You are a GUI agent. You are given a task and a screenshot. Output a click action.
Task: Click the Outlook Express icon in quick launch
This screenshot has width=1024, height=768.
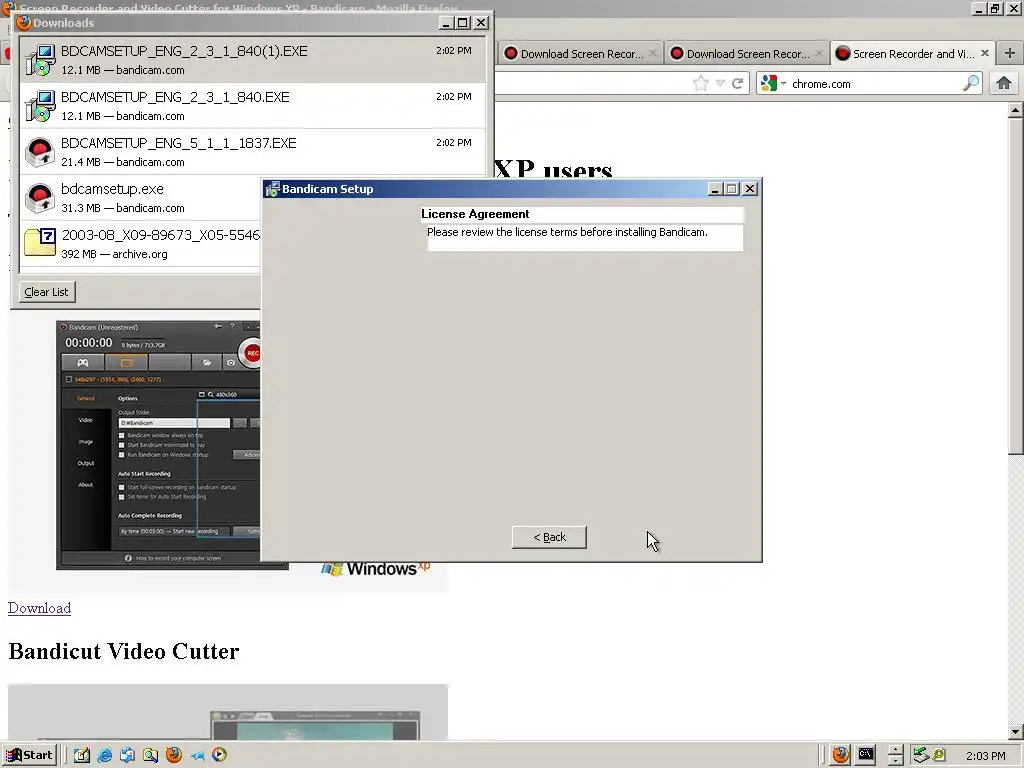pyautogui.click(x=127, y=755)
